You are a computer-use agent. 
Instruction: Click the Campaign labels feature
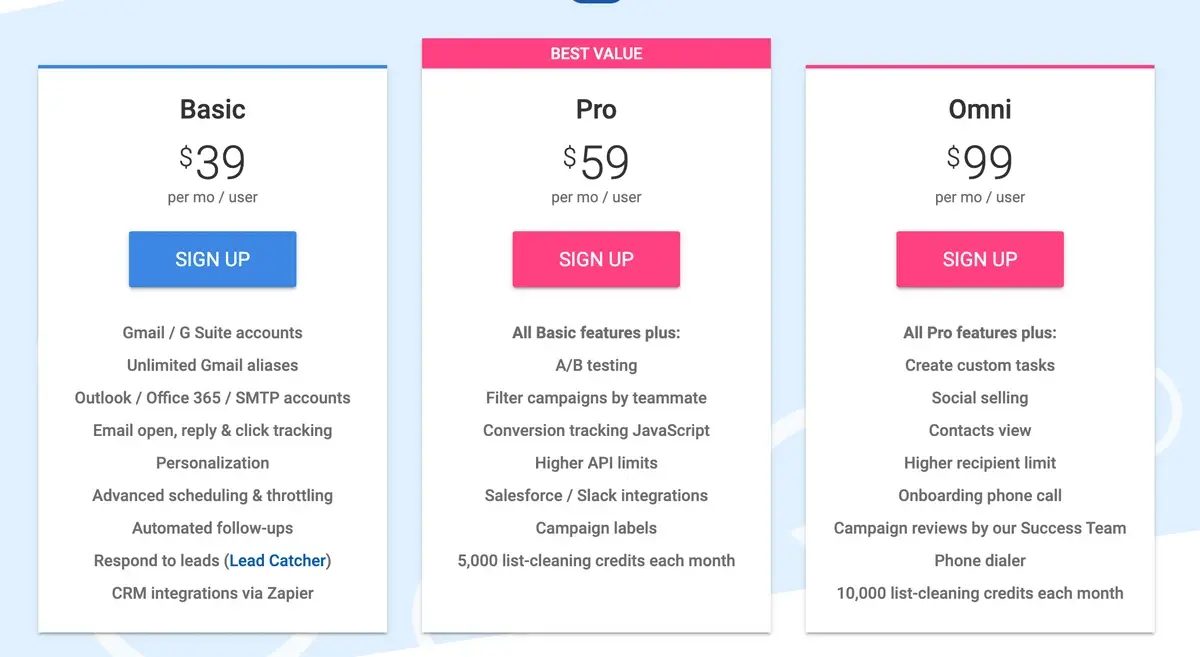pyautogui.click(x=596, y=528)
